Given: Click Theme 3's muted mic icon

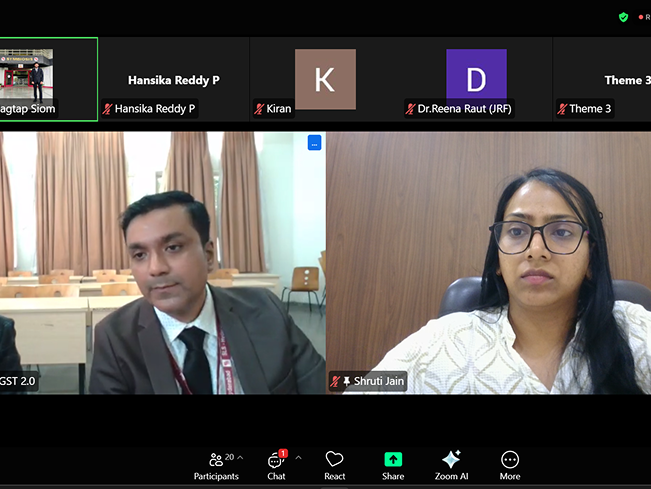Looking at the screenshot, I should coord(562,109).
